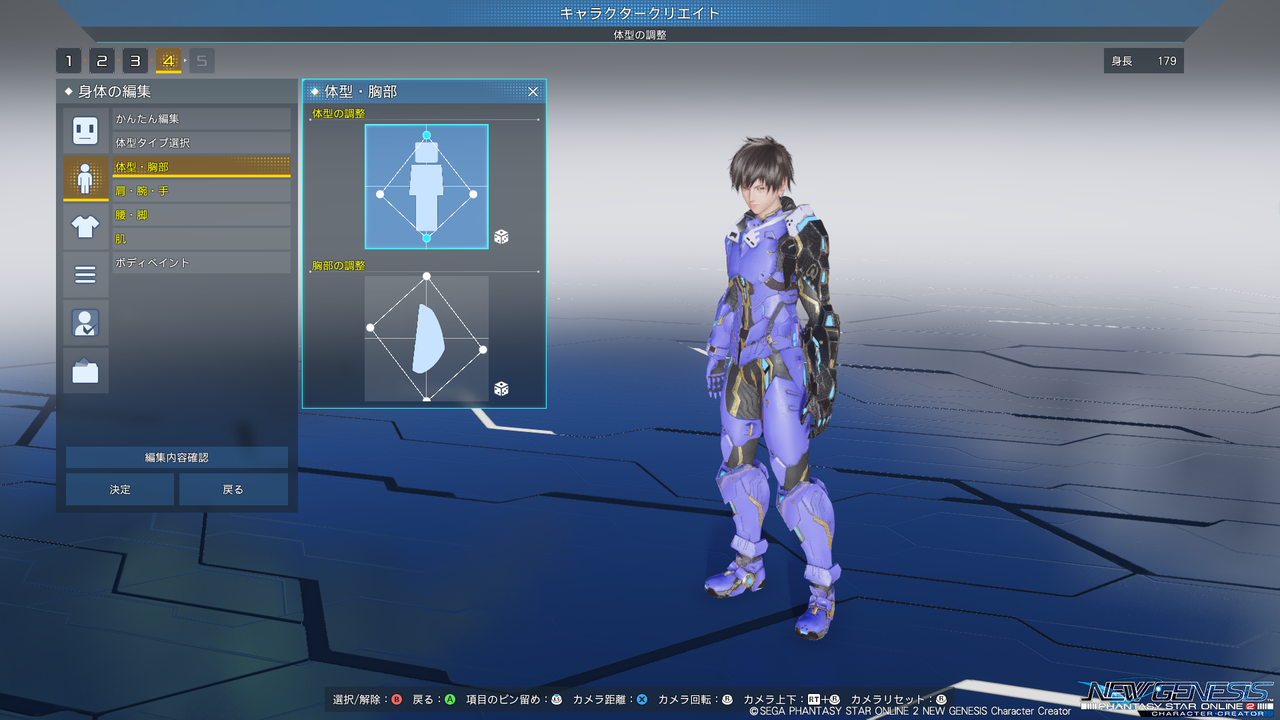Click the 胸部の調整 section label

[x=339, y=266]
